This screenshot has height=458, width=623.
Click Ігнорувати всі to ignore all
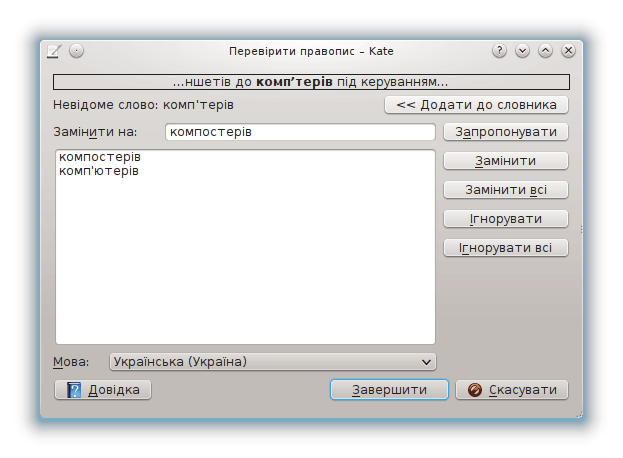[506, 248]
